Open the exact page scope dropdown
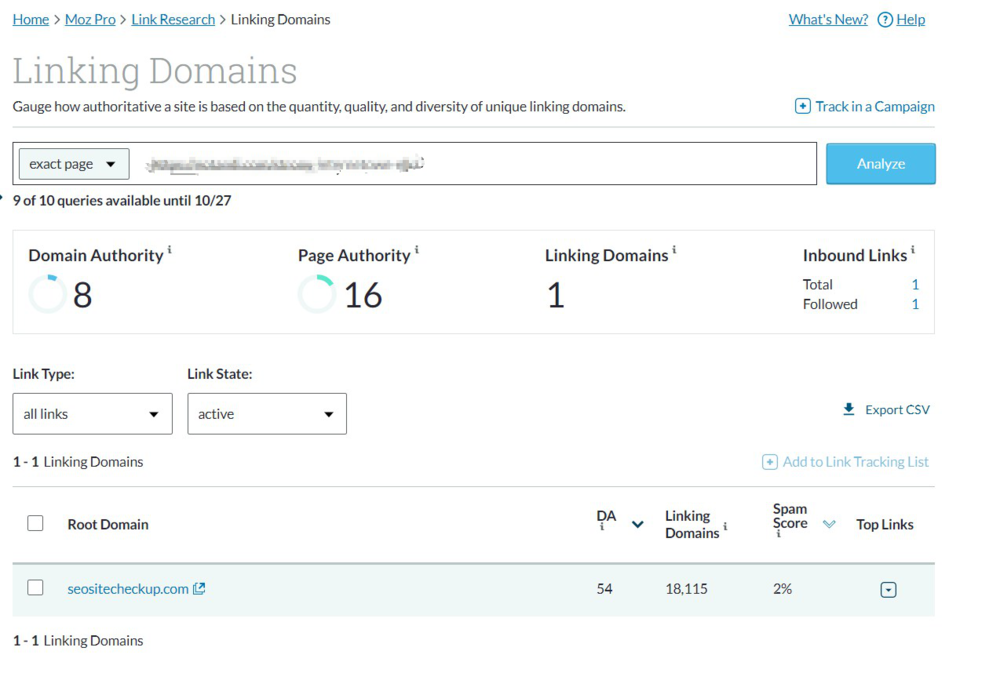1000x680 pixels. tap(74, 164)
